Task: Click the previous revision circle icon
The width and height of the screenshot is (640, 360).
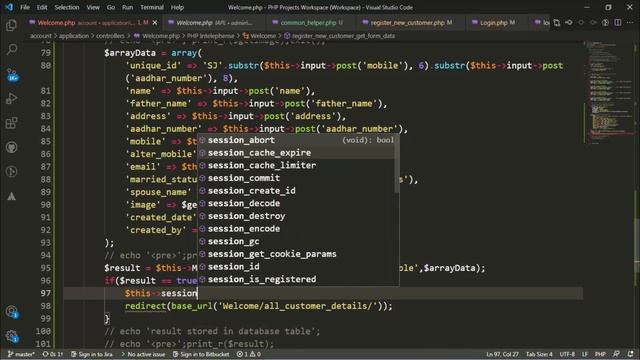Action: [581, 22]
